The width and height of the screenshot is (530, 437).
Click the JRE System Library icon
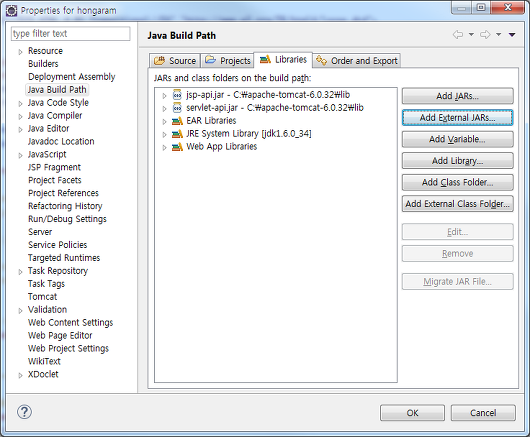pos(177,134)
